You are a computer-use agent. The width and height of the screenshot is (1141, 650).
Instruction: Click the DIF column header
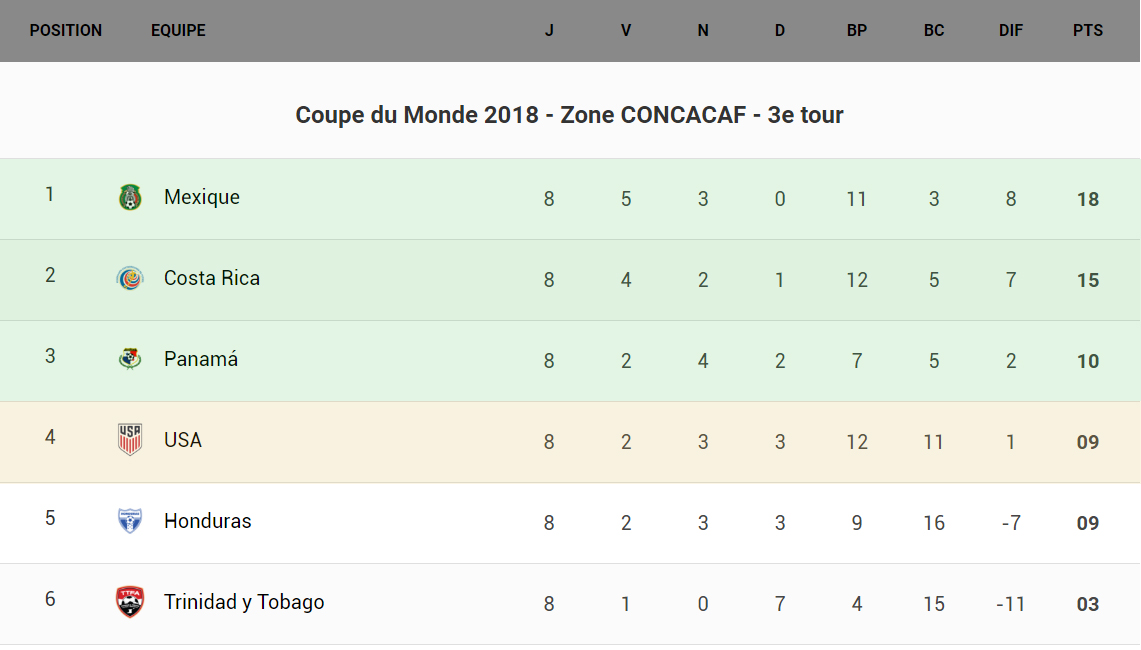tap(1011, 31)
